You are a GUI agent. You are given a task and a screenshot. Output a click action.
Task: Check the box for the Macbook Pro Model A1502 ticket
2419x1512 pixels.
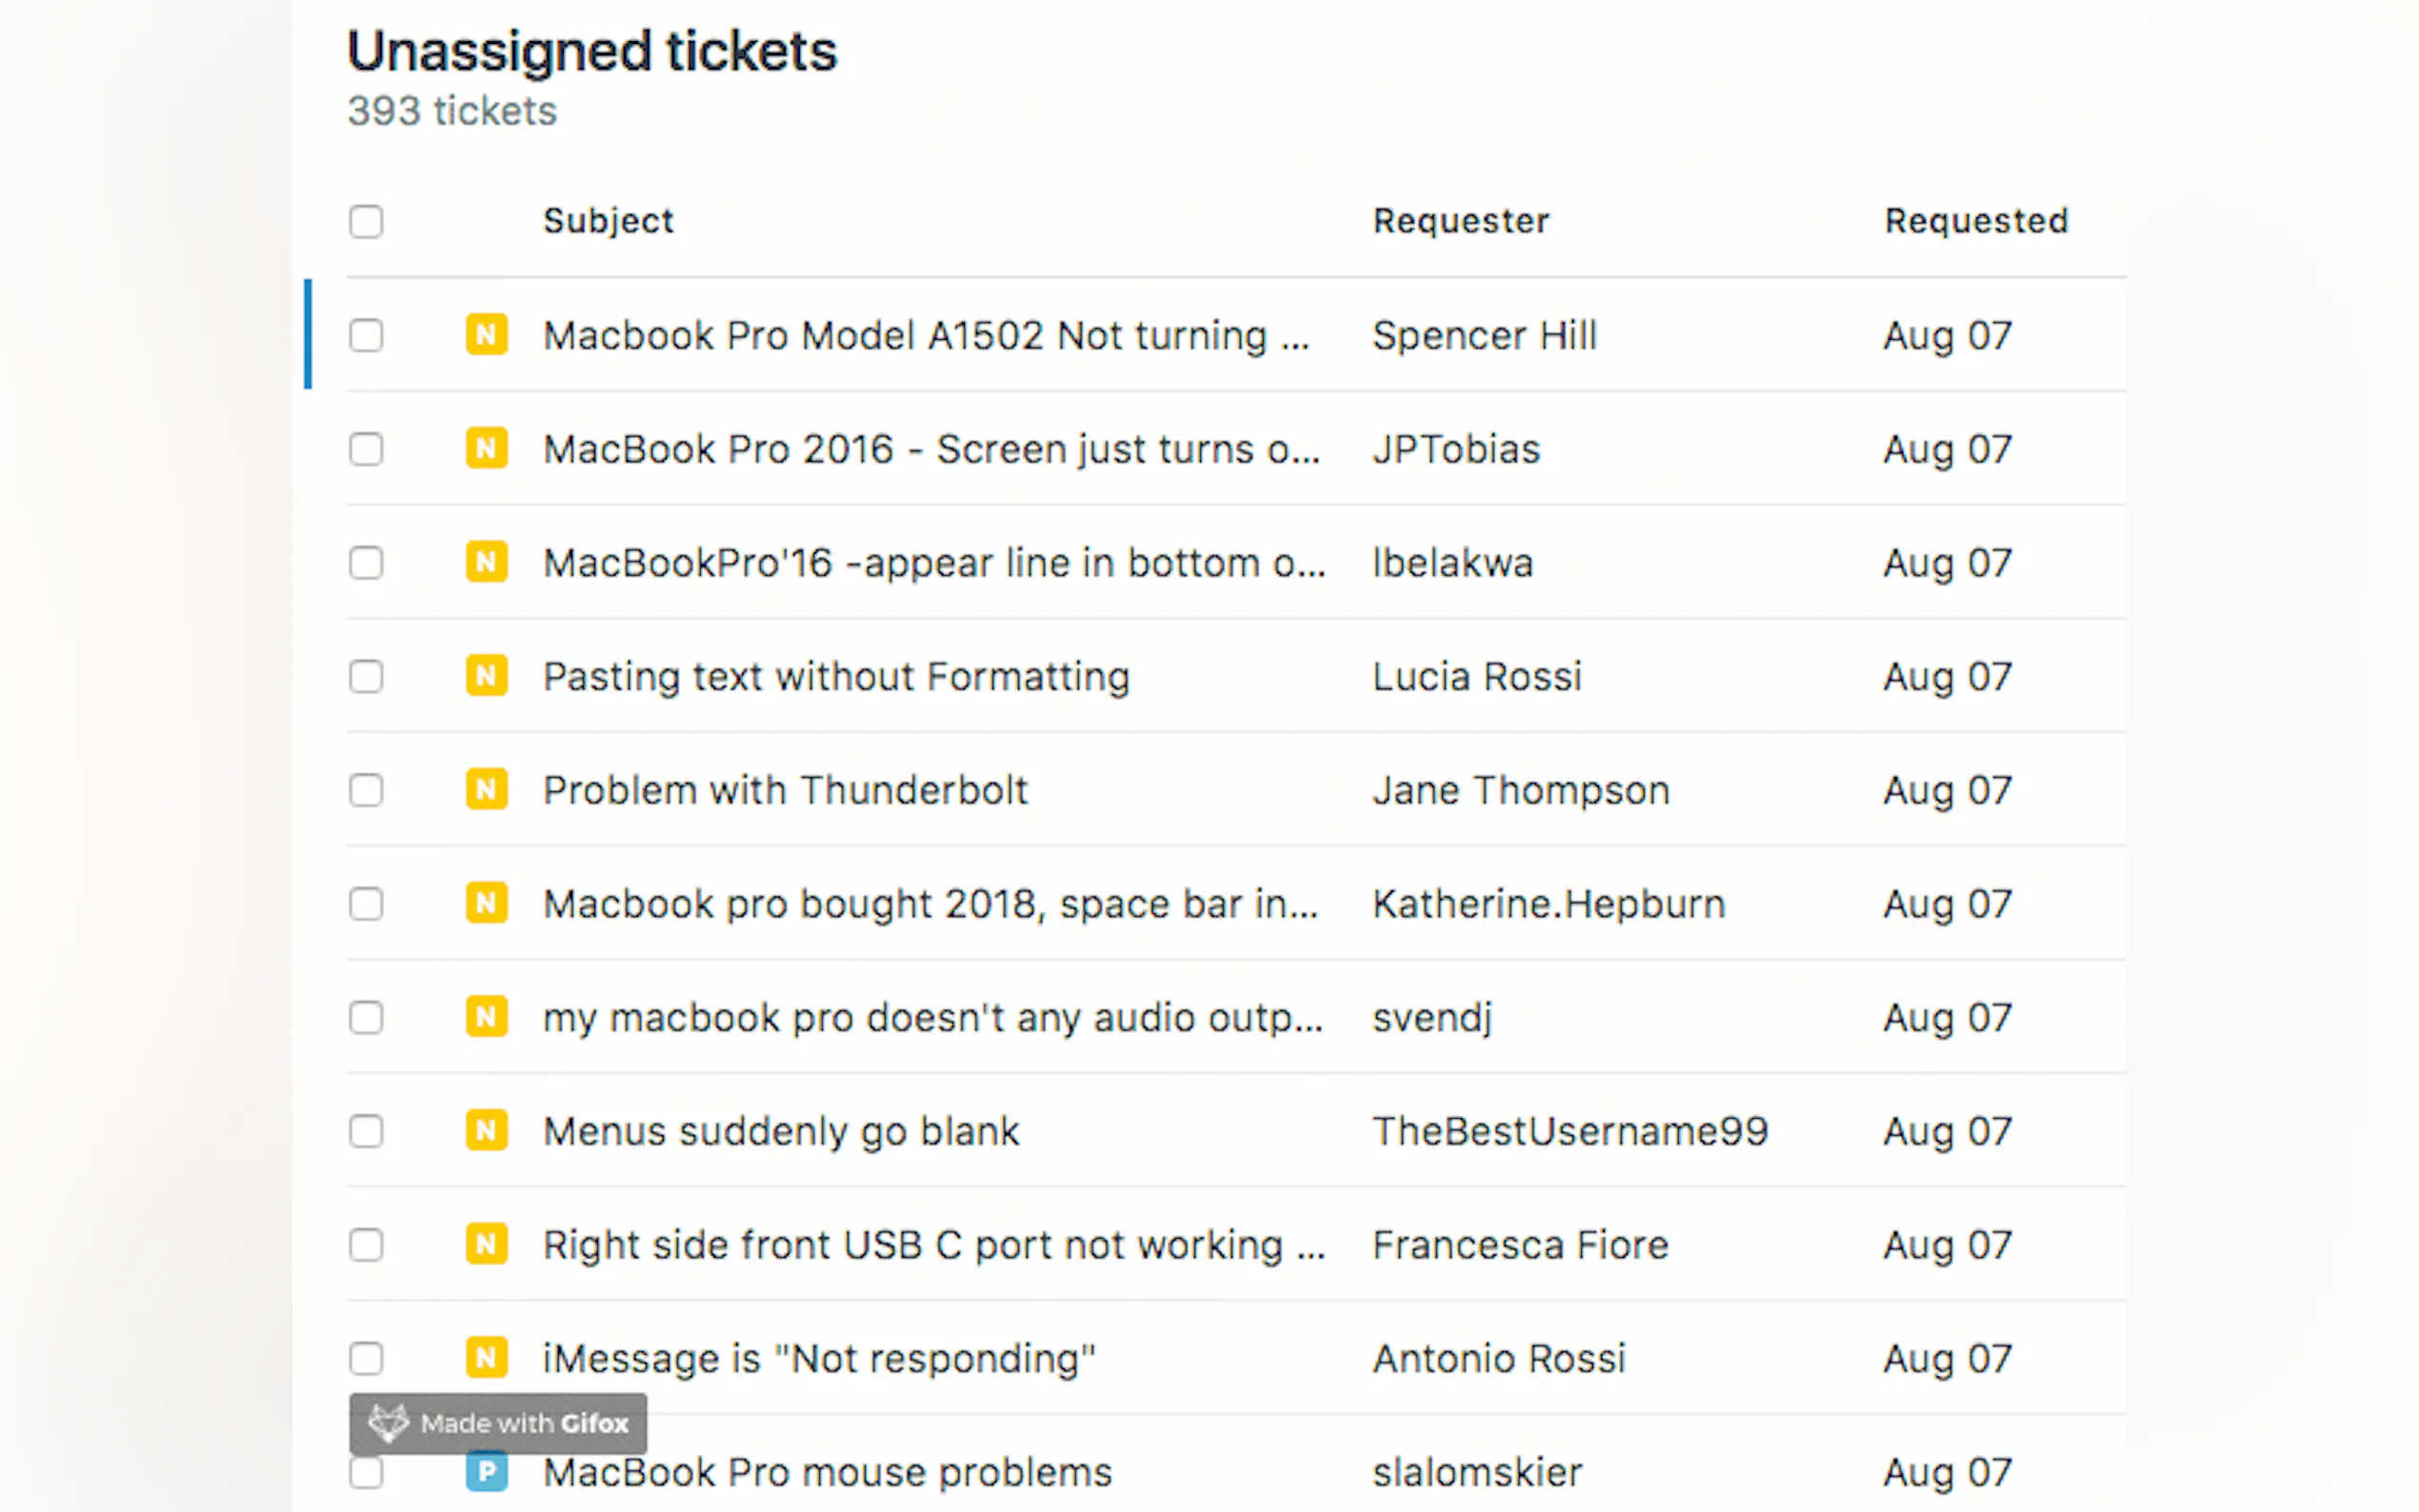pos(366,335)
